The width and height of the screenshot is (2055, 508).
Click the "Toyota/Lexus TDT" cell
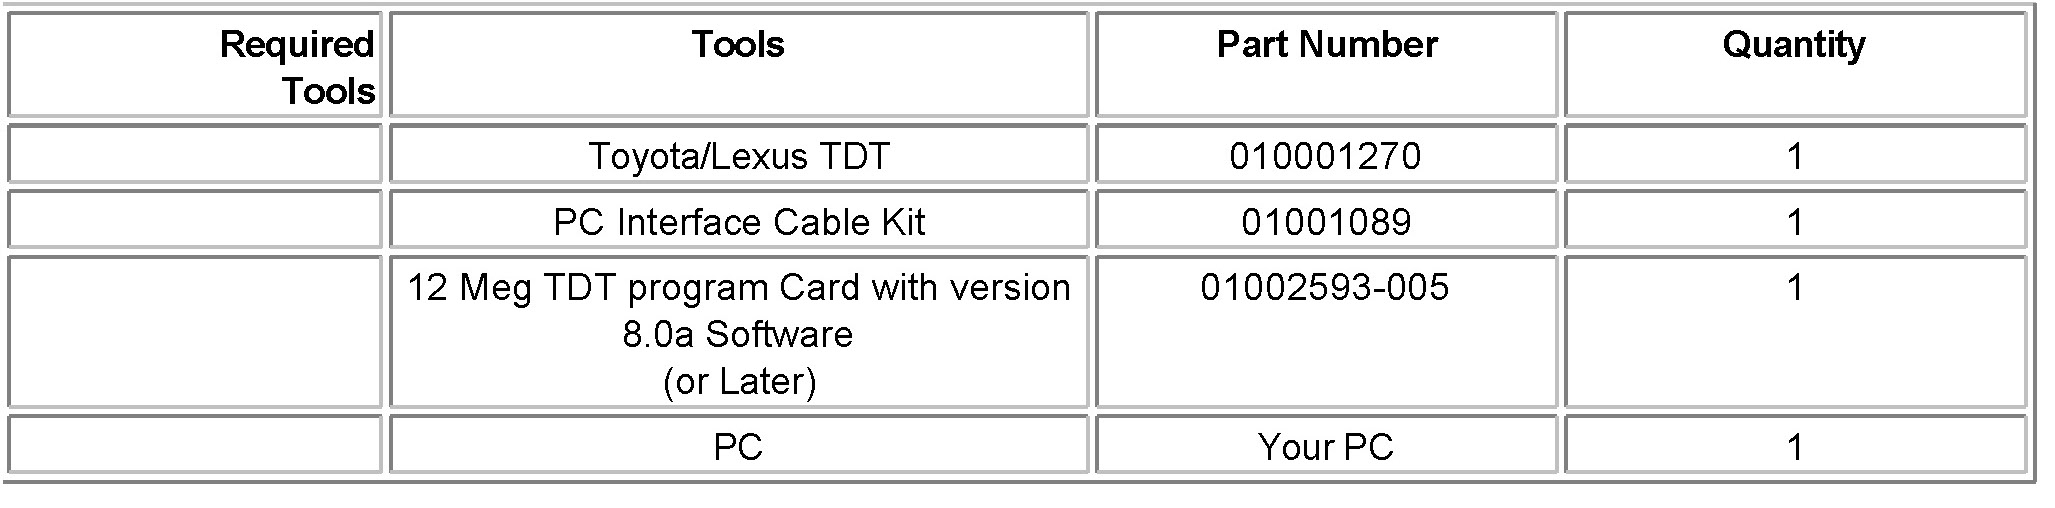[x=738, y=156]
